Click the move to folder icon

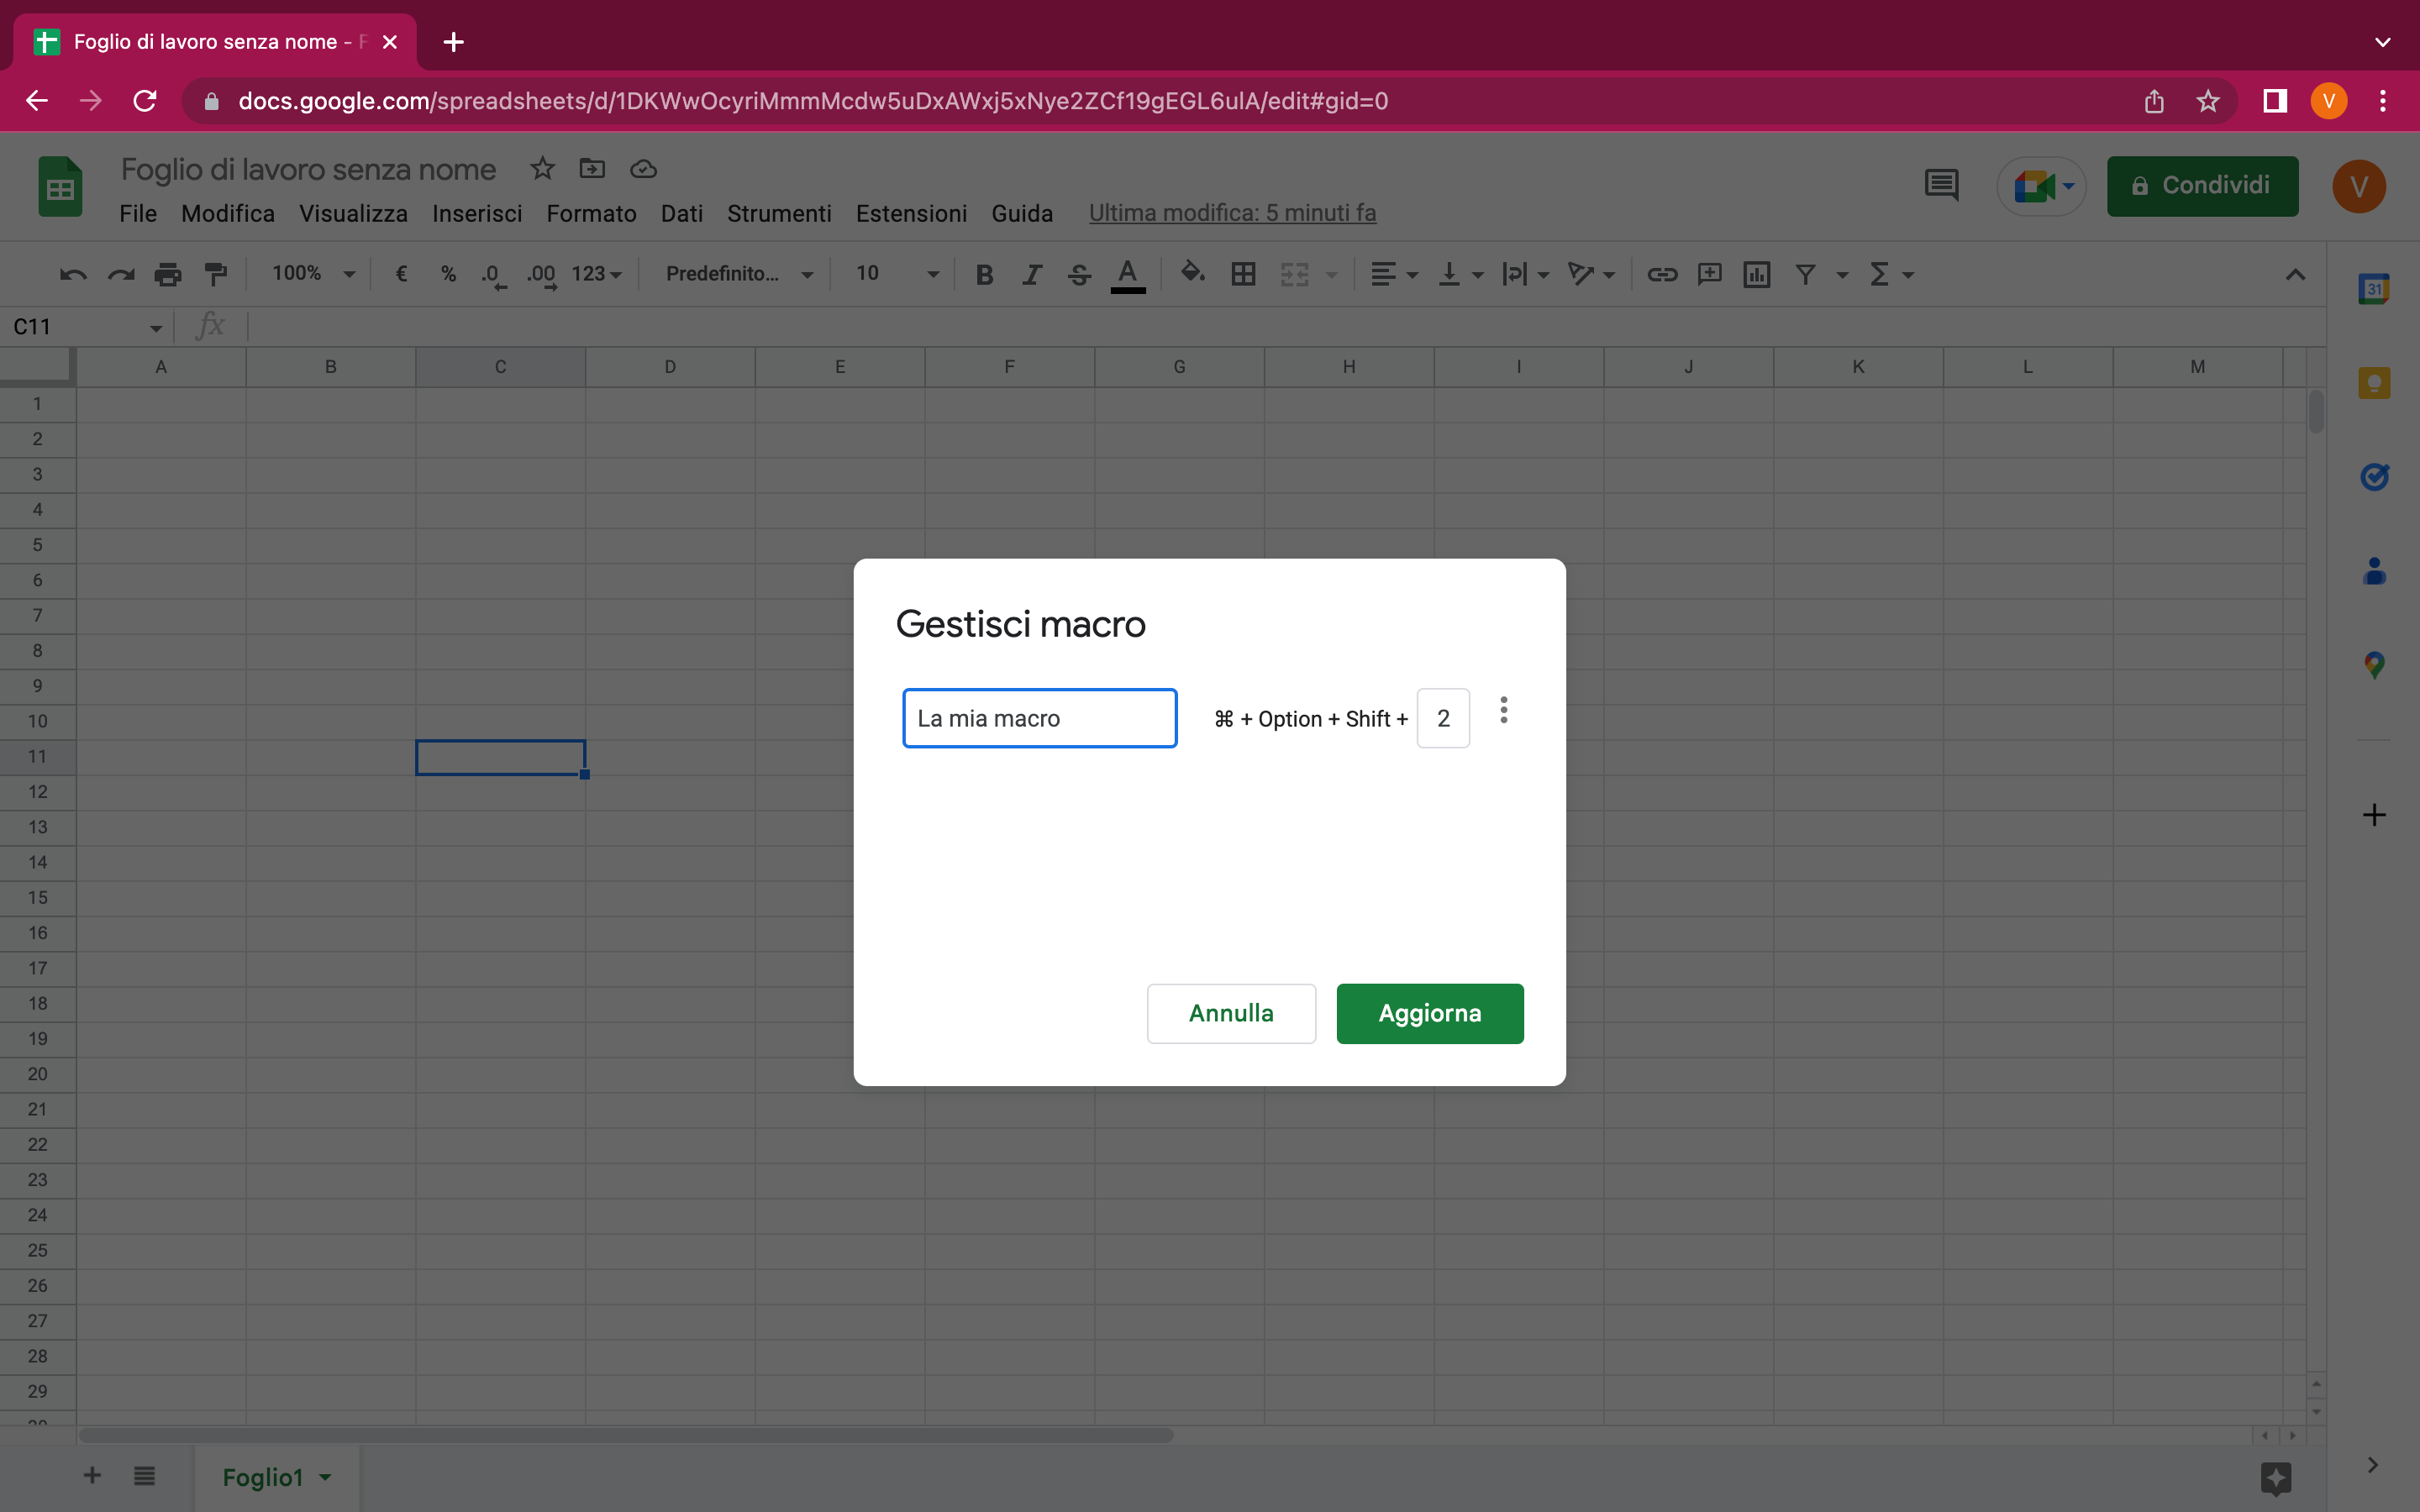(x=592, y=168)
